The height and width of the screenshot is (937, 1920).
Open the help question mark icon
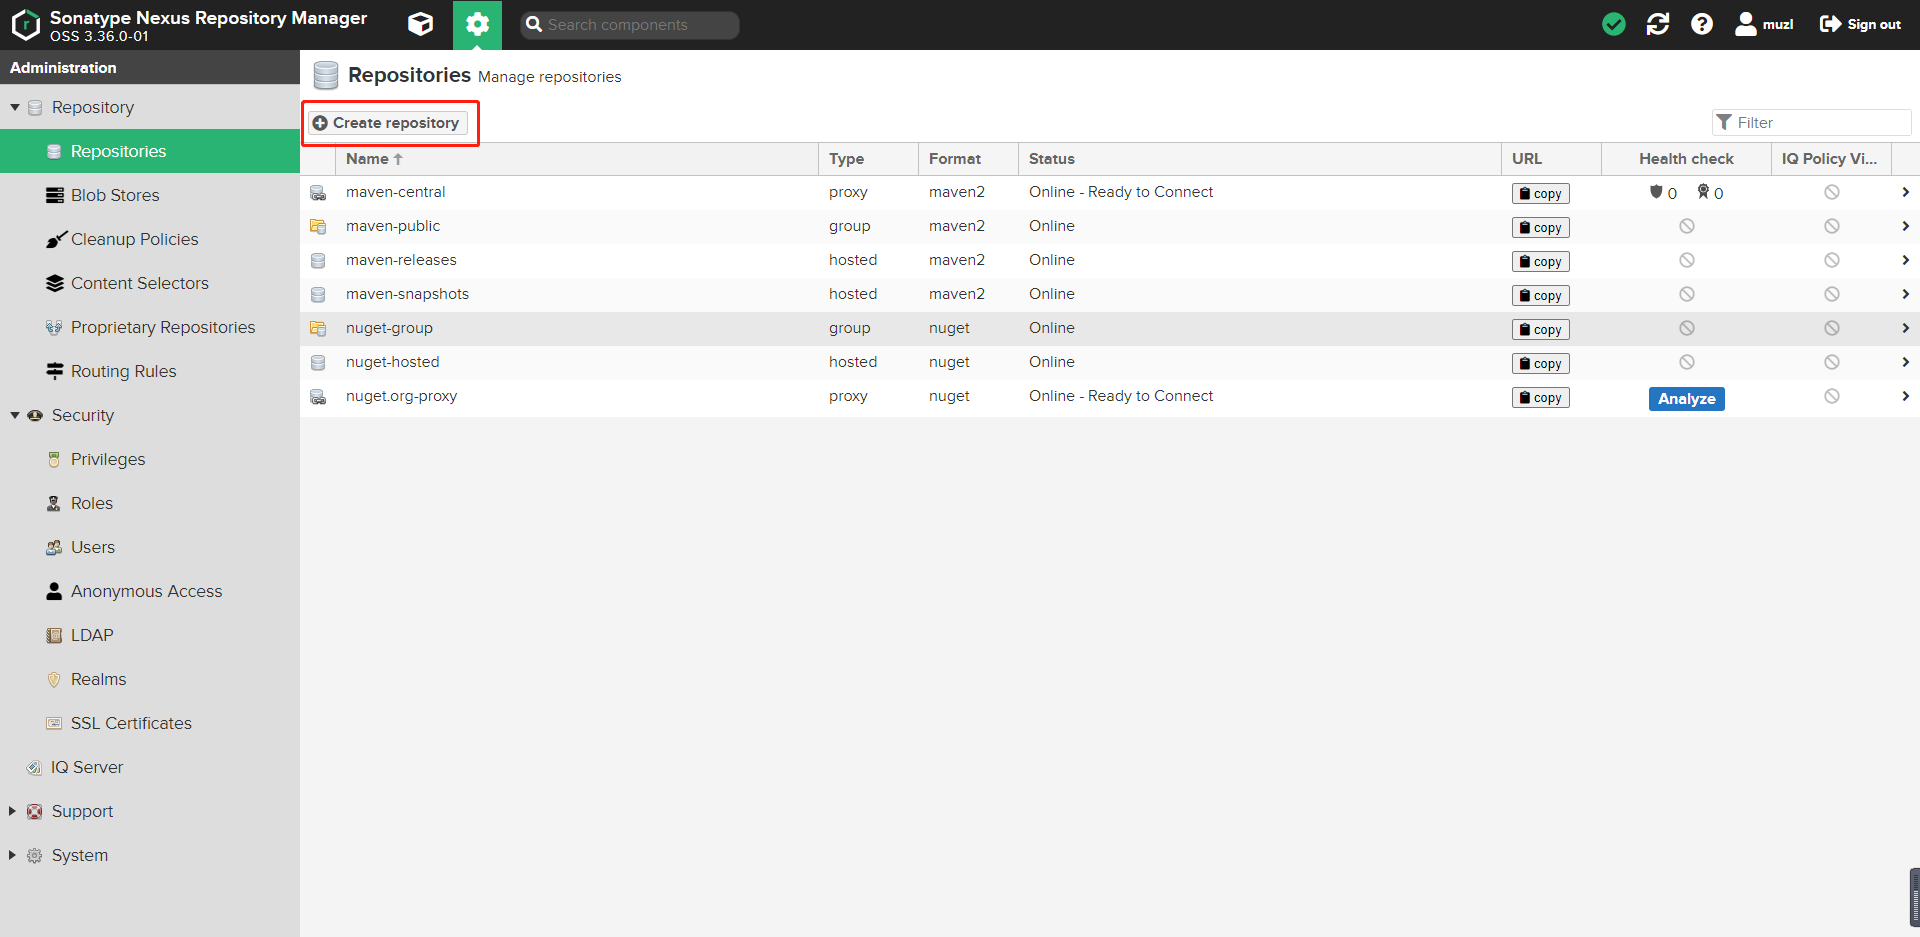1702,24
